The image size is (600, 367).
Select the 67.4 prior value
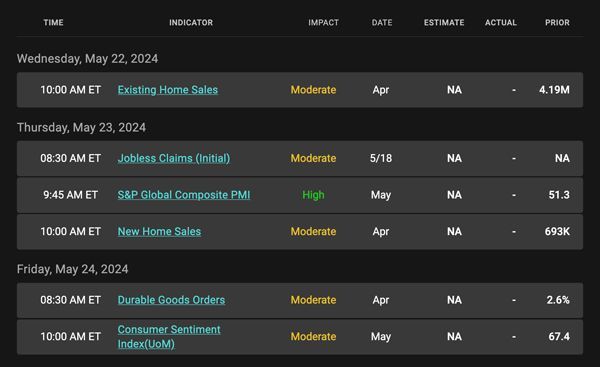tap(559, 337)
